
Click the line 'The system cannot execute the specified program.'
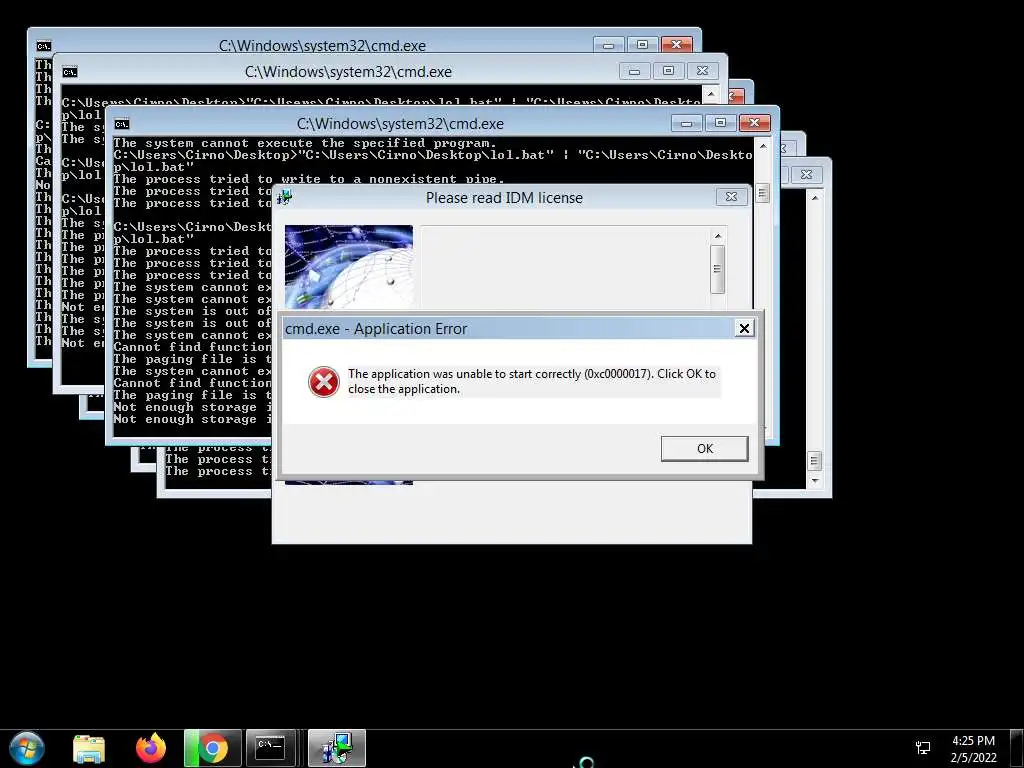pyautogui.click(x=305, y=143)
